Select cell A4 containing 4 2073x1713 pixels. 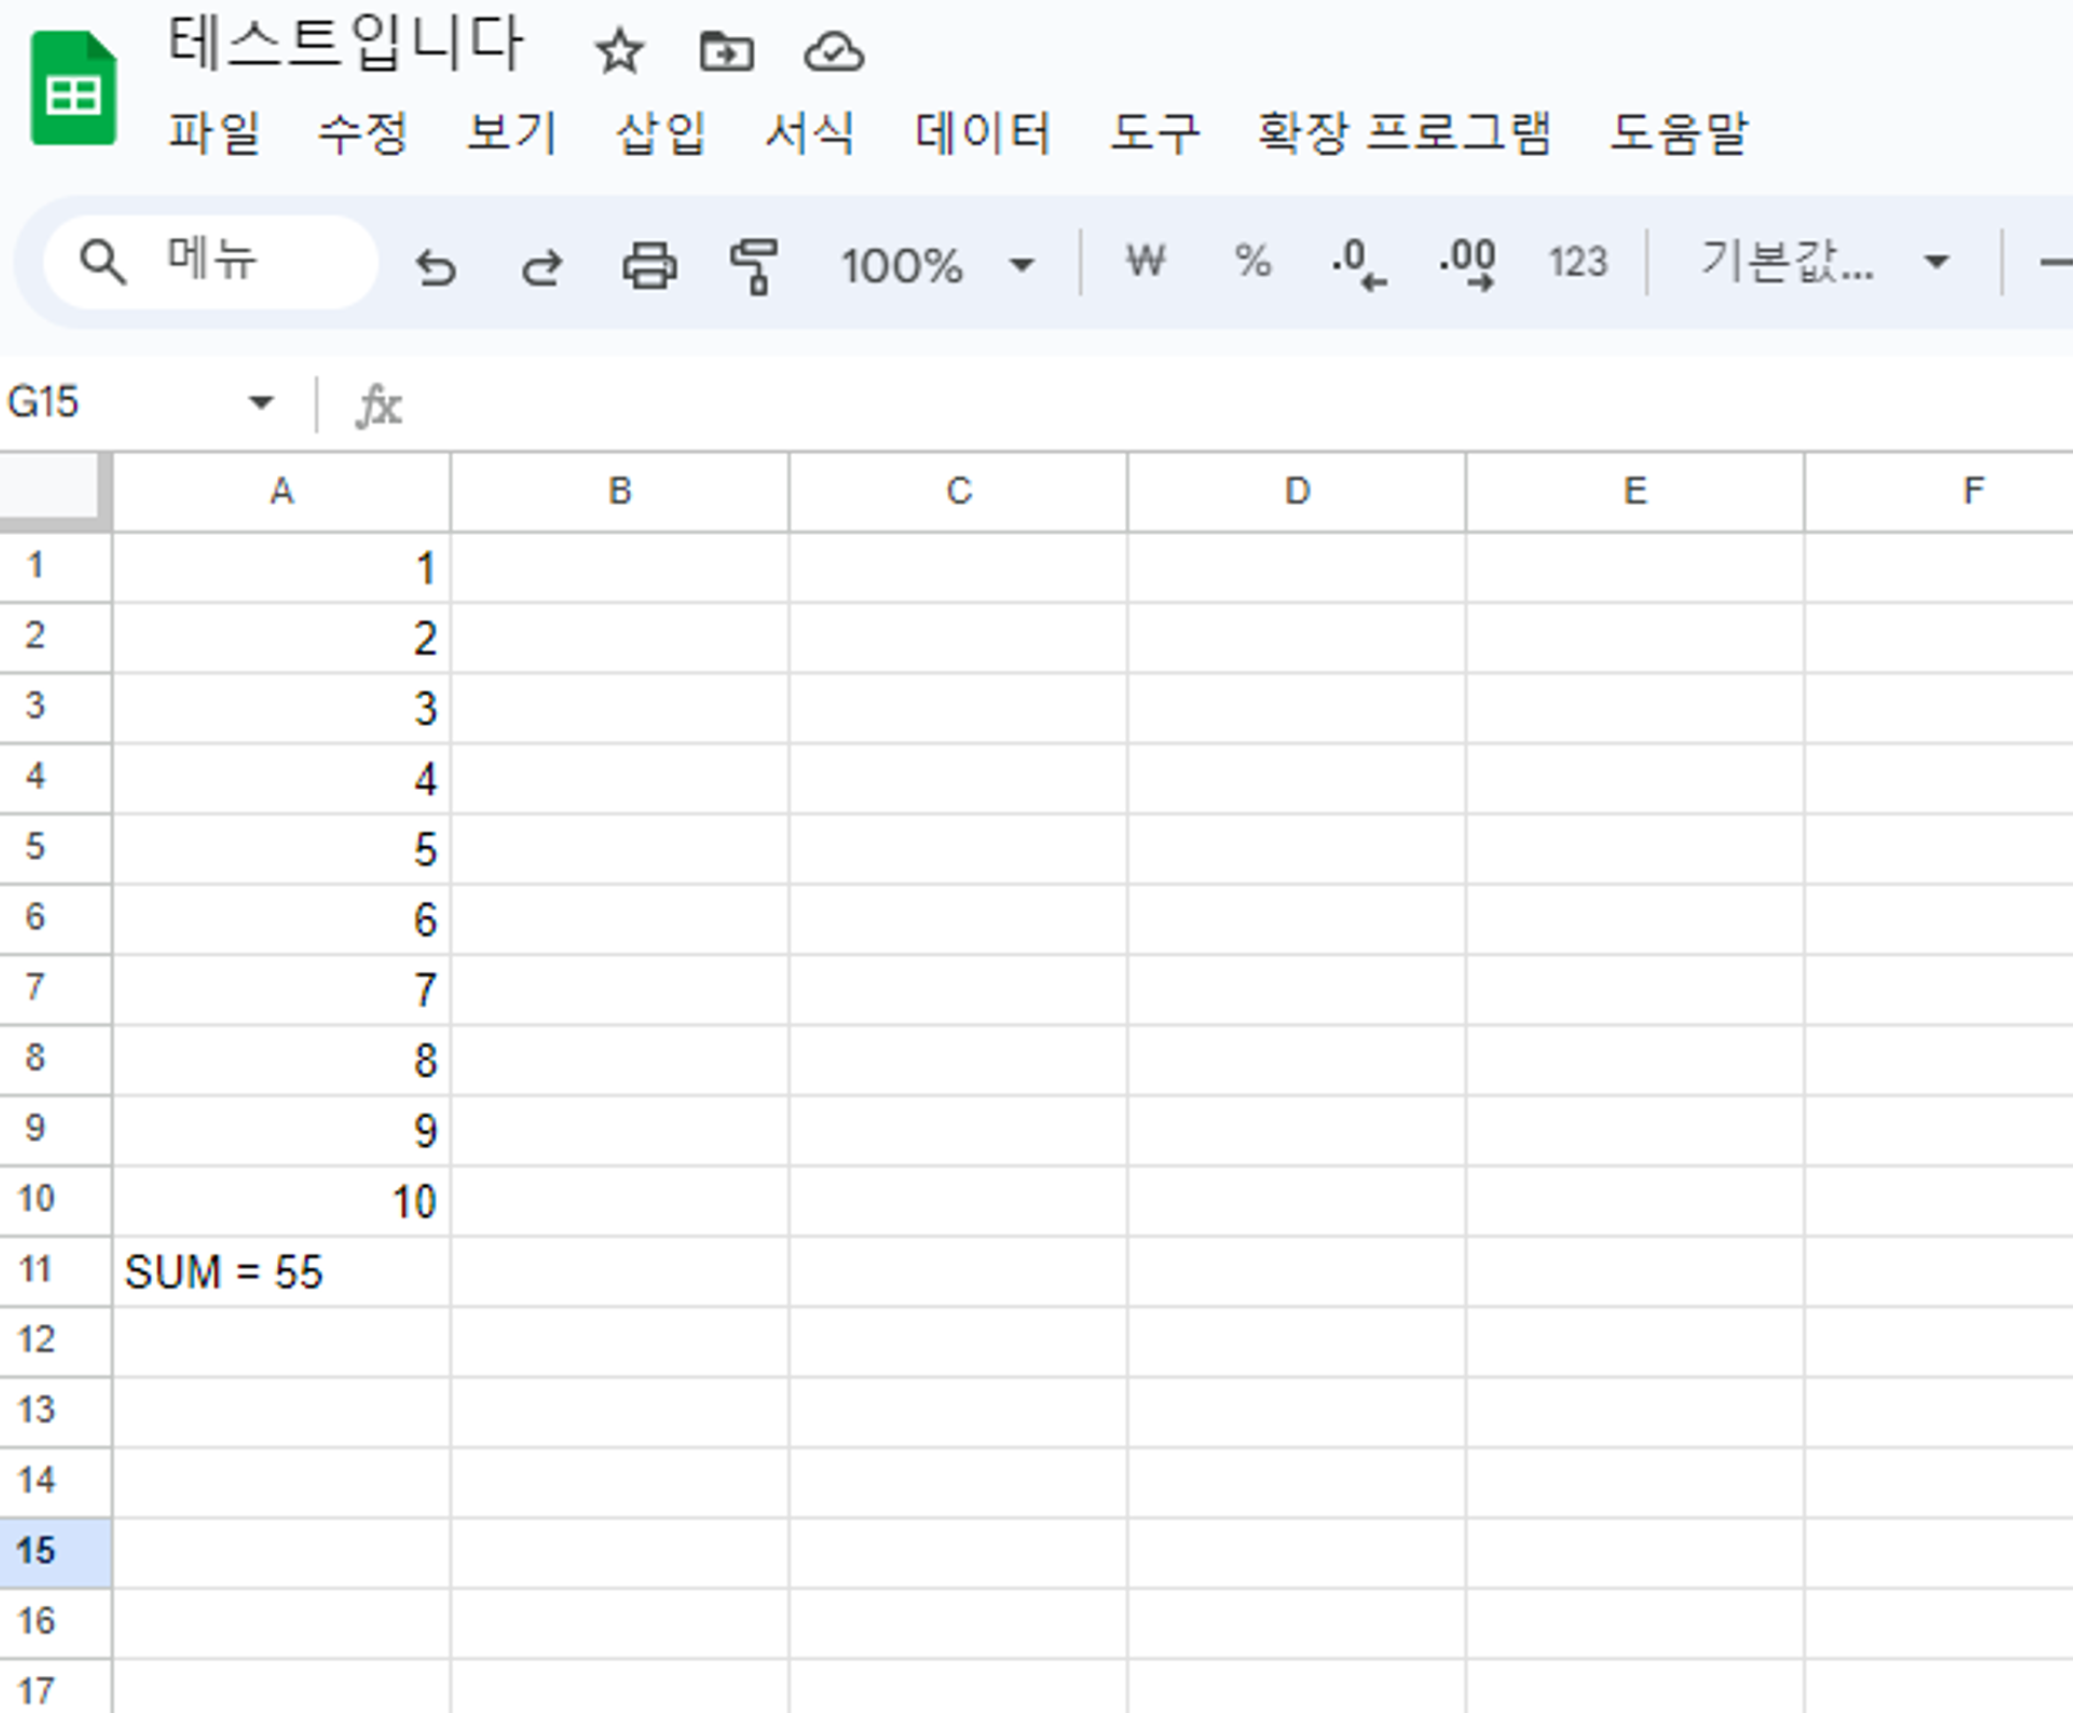coord(282,778)
